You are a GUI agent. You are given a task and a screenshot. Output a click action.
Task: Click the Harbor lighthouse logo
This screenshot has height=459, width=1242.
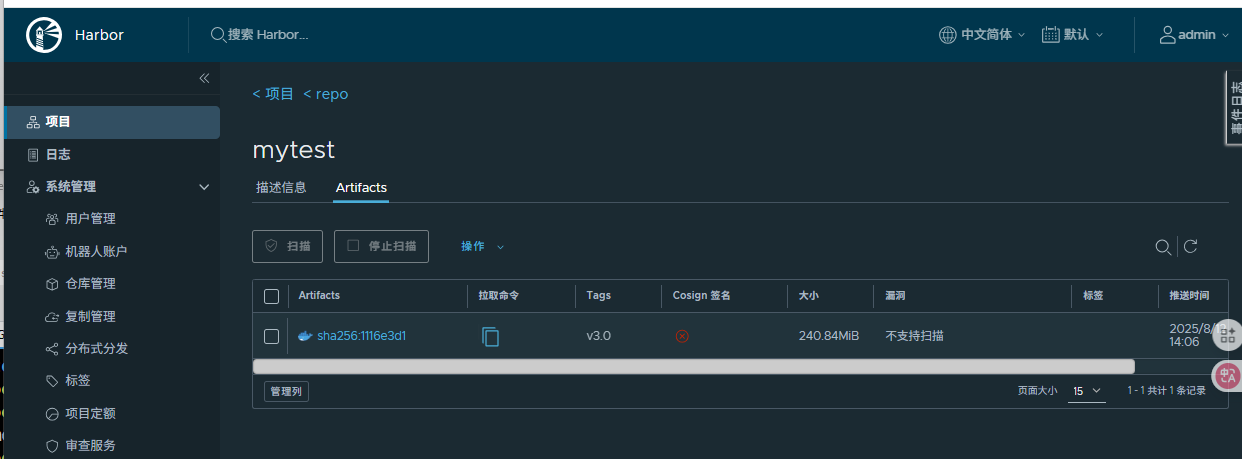[x=44, y=35]
